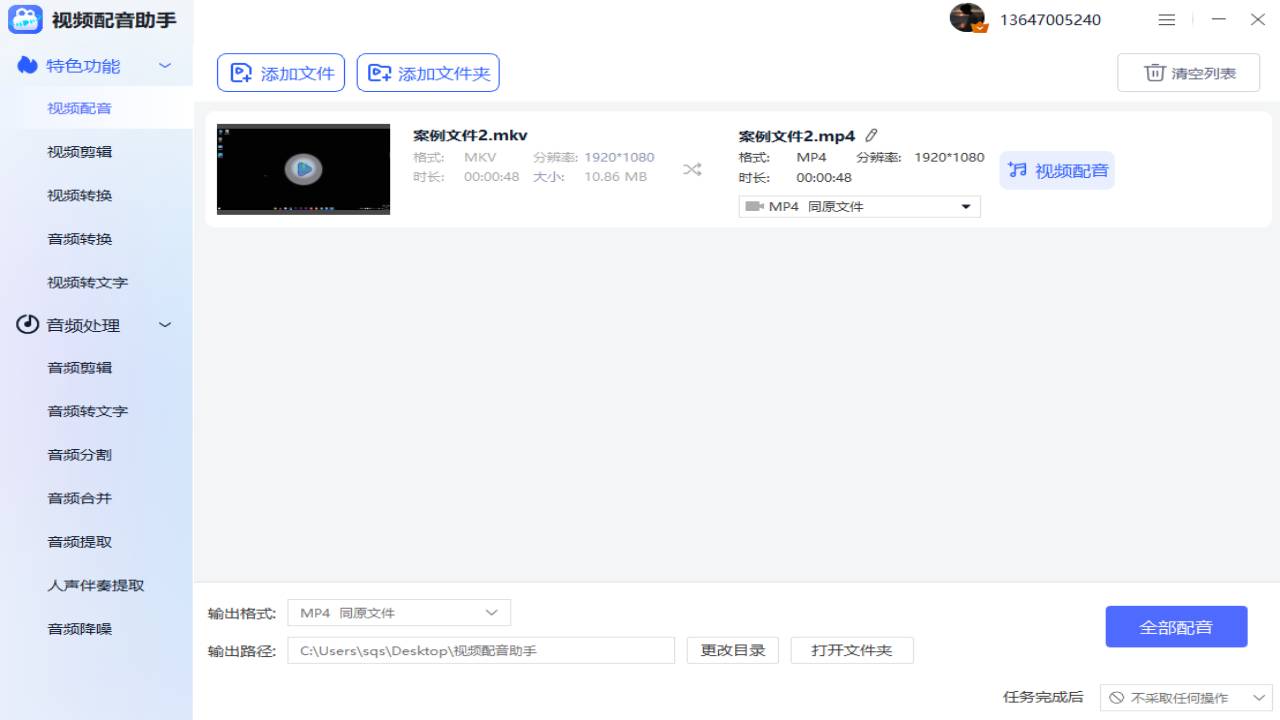
Task: Click the file icon inside 添加文件 button
Action: click(240, 72)
